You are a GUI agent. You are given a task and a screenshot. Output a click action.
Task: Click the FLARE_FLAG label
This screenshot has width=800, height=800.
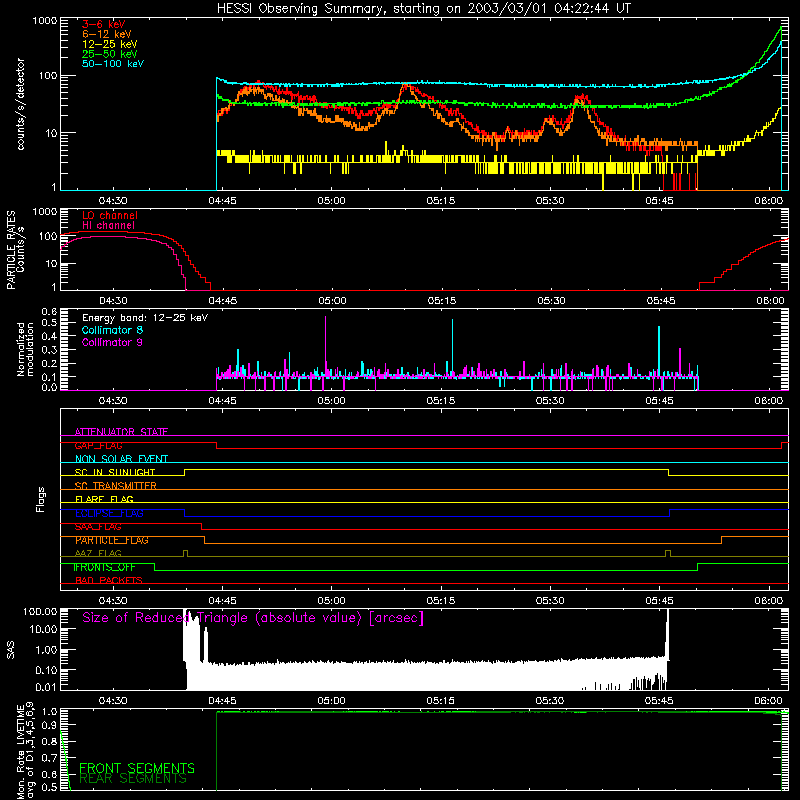(x=104, y=499)
